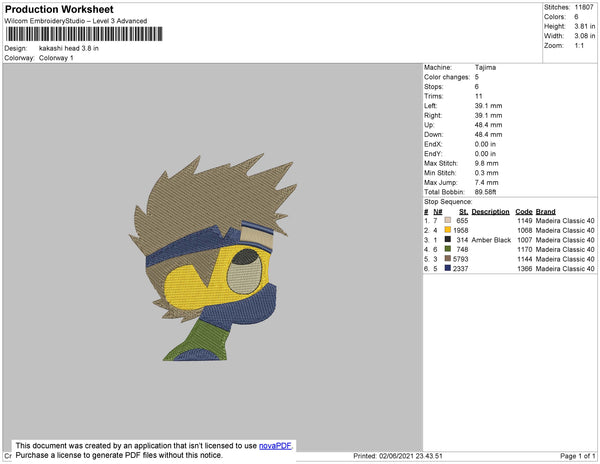Select the beige 655 thread color swatch
This screenshot has height=464, width=600.
[448, 220]
